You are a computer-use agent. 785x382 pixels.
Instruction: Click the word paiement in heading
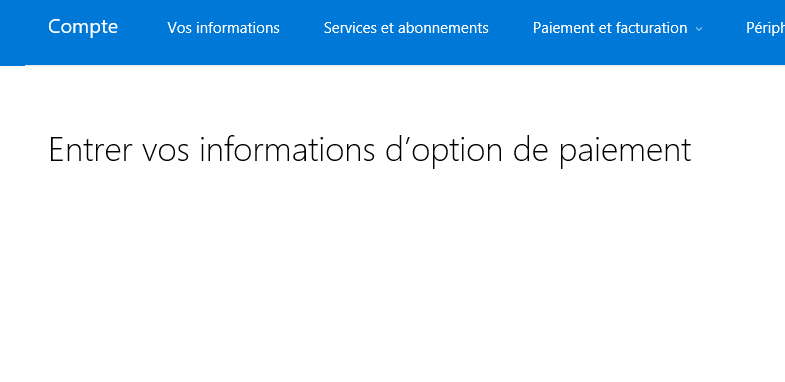[625, 151]
